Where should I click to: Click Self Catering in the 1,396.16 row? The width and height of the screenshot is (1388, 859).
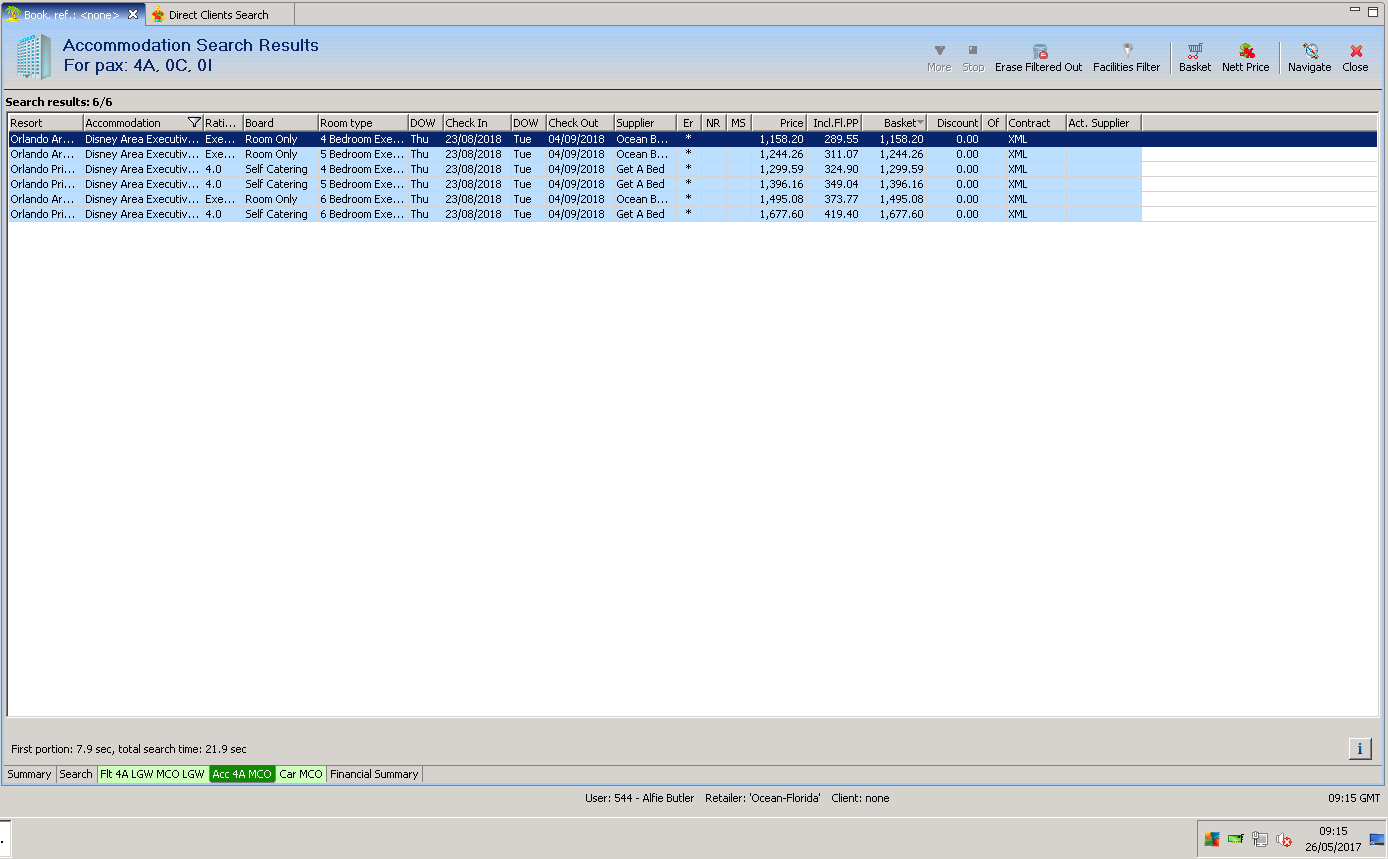276,184
